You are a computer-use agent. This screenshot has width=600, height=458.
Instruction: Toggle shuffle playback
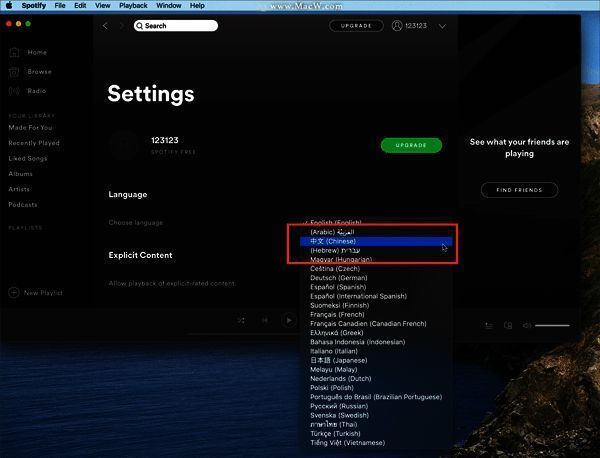click(x=241, y=320)
